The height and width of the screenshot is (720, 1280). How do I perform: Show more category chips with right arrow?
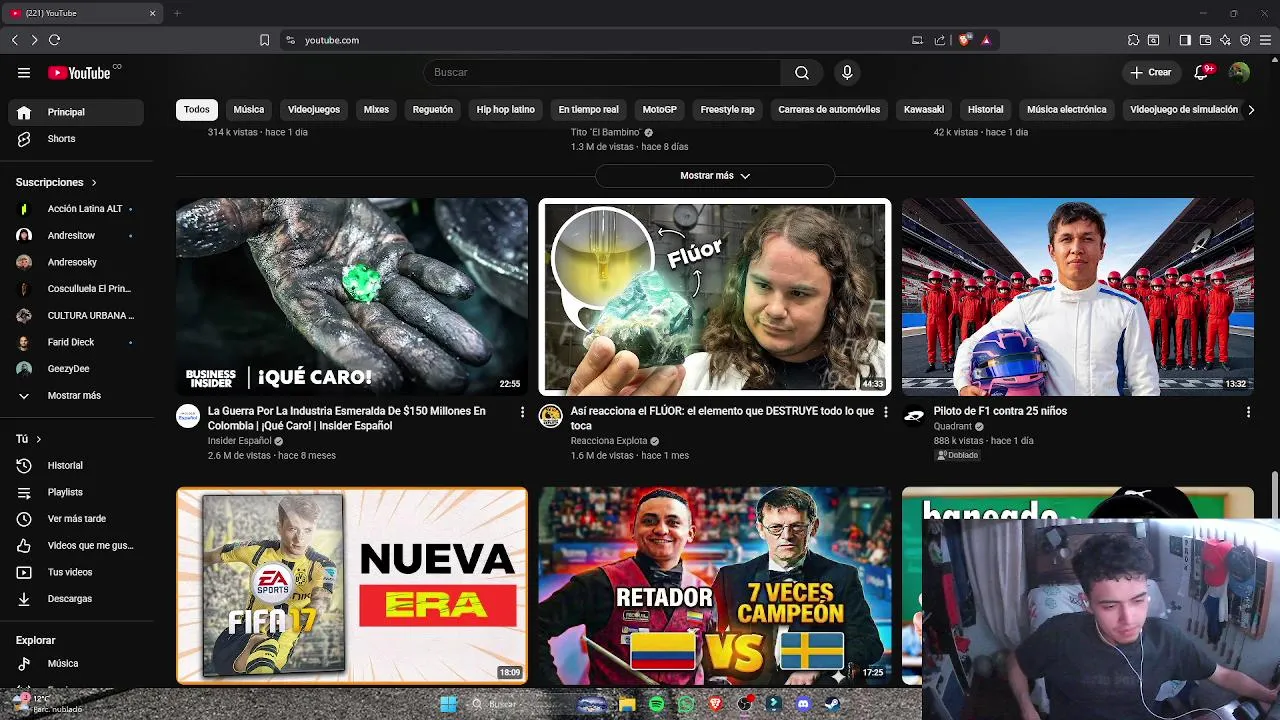pos(1250,110)
